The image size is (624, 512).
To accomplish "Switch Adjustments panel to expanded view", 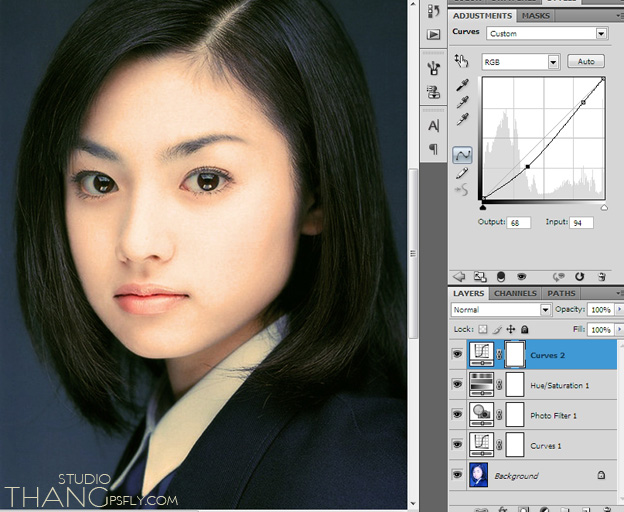I will [480, 276].
